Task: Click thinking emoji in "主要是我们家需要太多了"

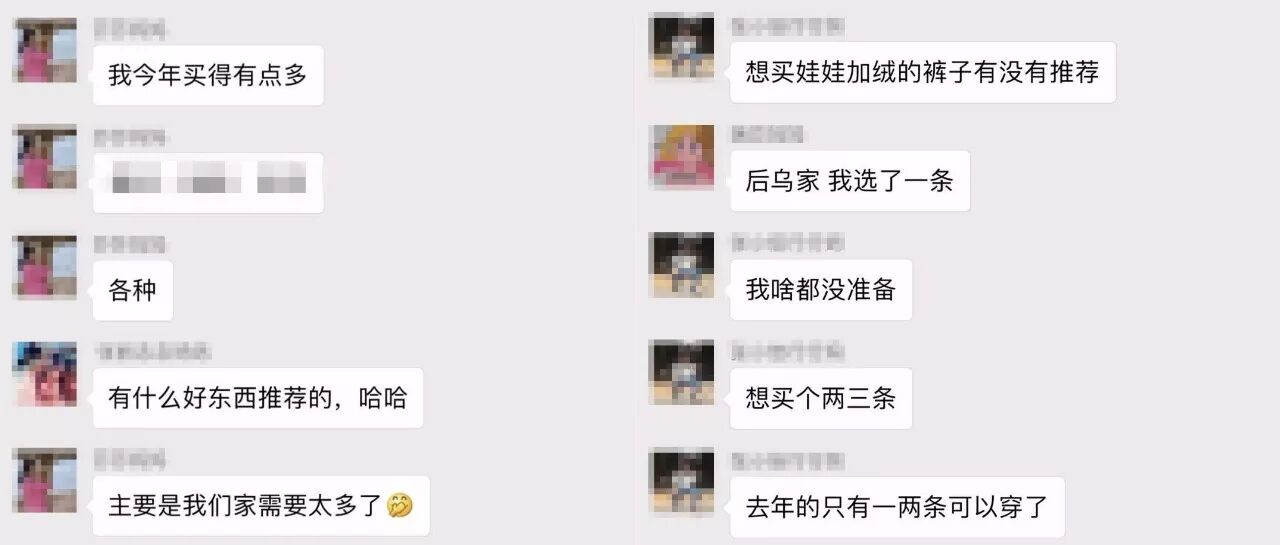Action: 401,506
